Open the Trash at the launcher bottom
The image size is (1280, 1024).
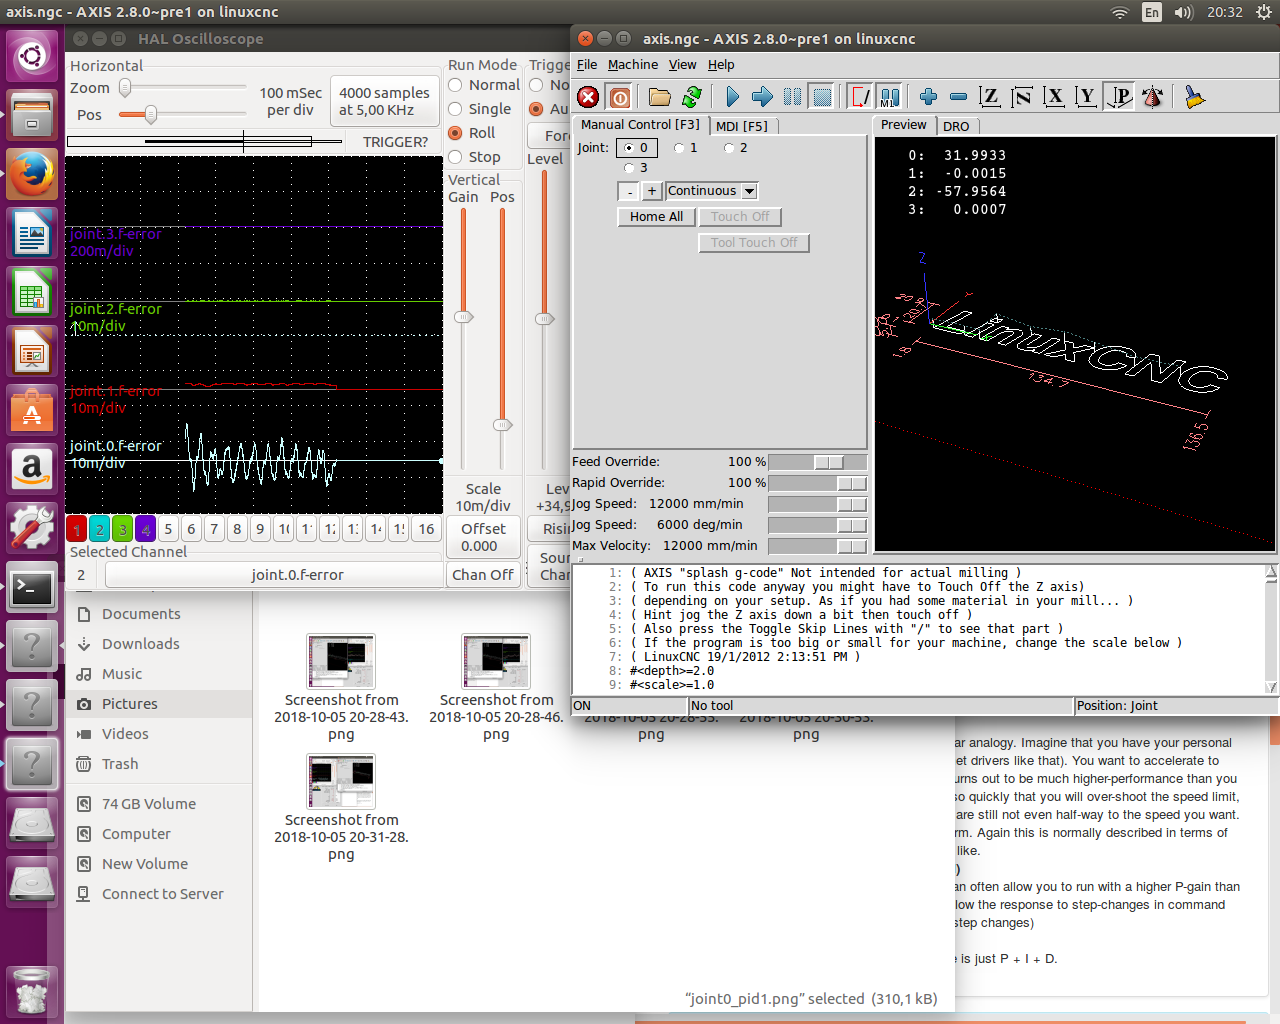click(32, 991)
